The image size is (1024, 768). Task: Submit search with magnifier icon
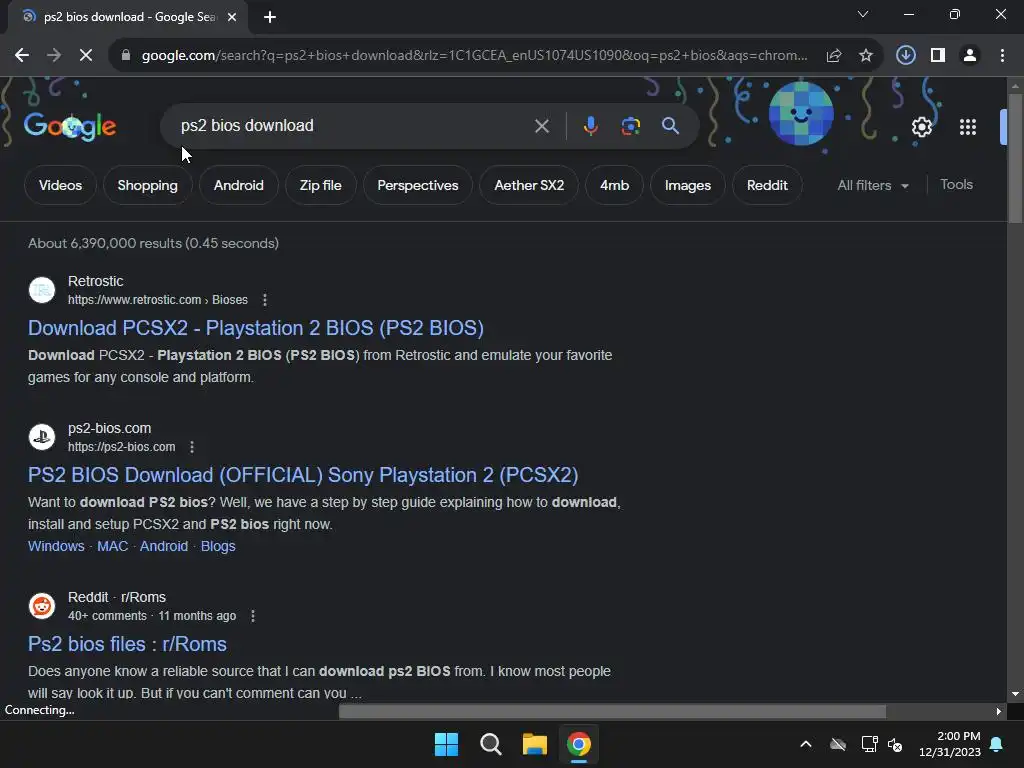(x=671, y=126)
